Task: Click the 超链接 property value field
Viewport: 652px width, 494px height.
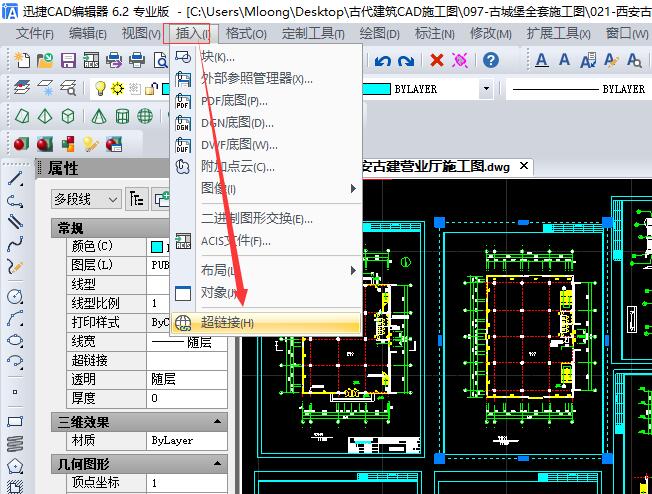Action: click(187, 360)
